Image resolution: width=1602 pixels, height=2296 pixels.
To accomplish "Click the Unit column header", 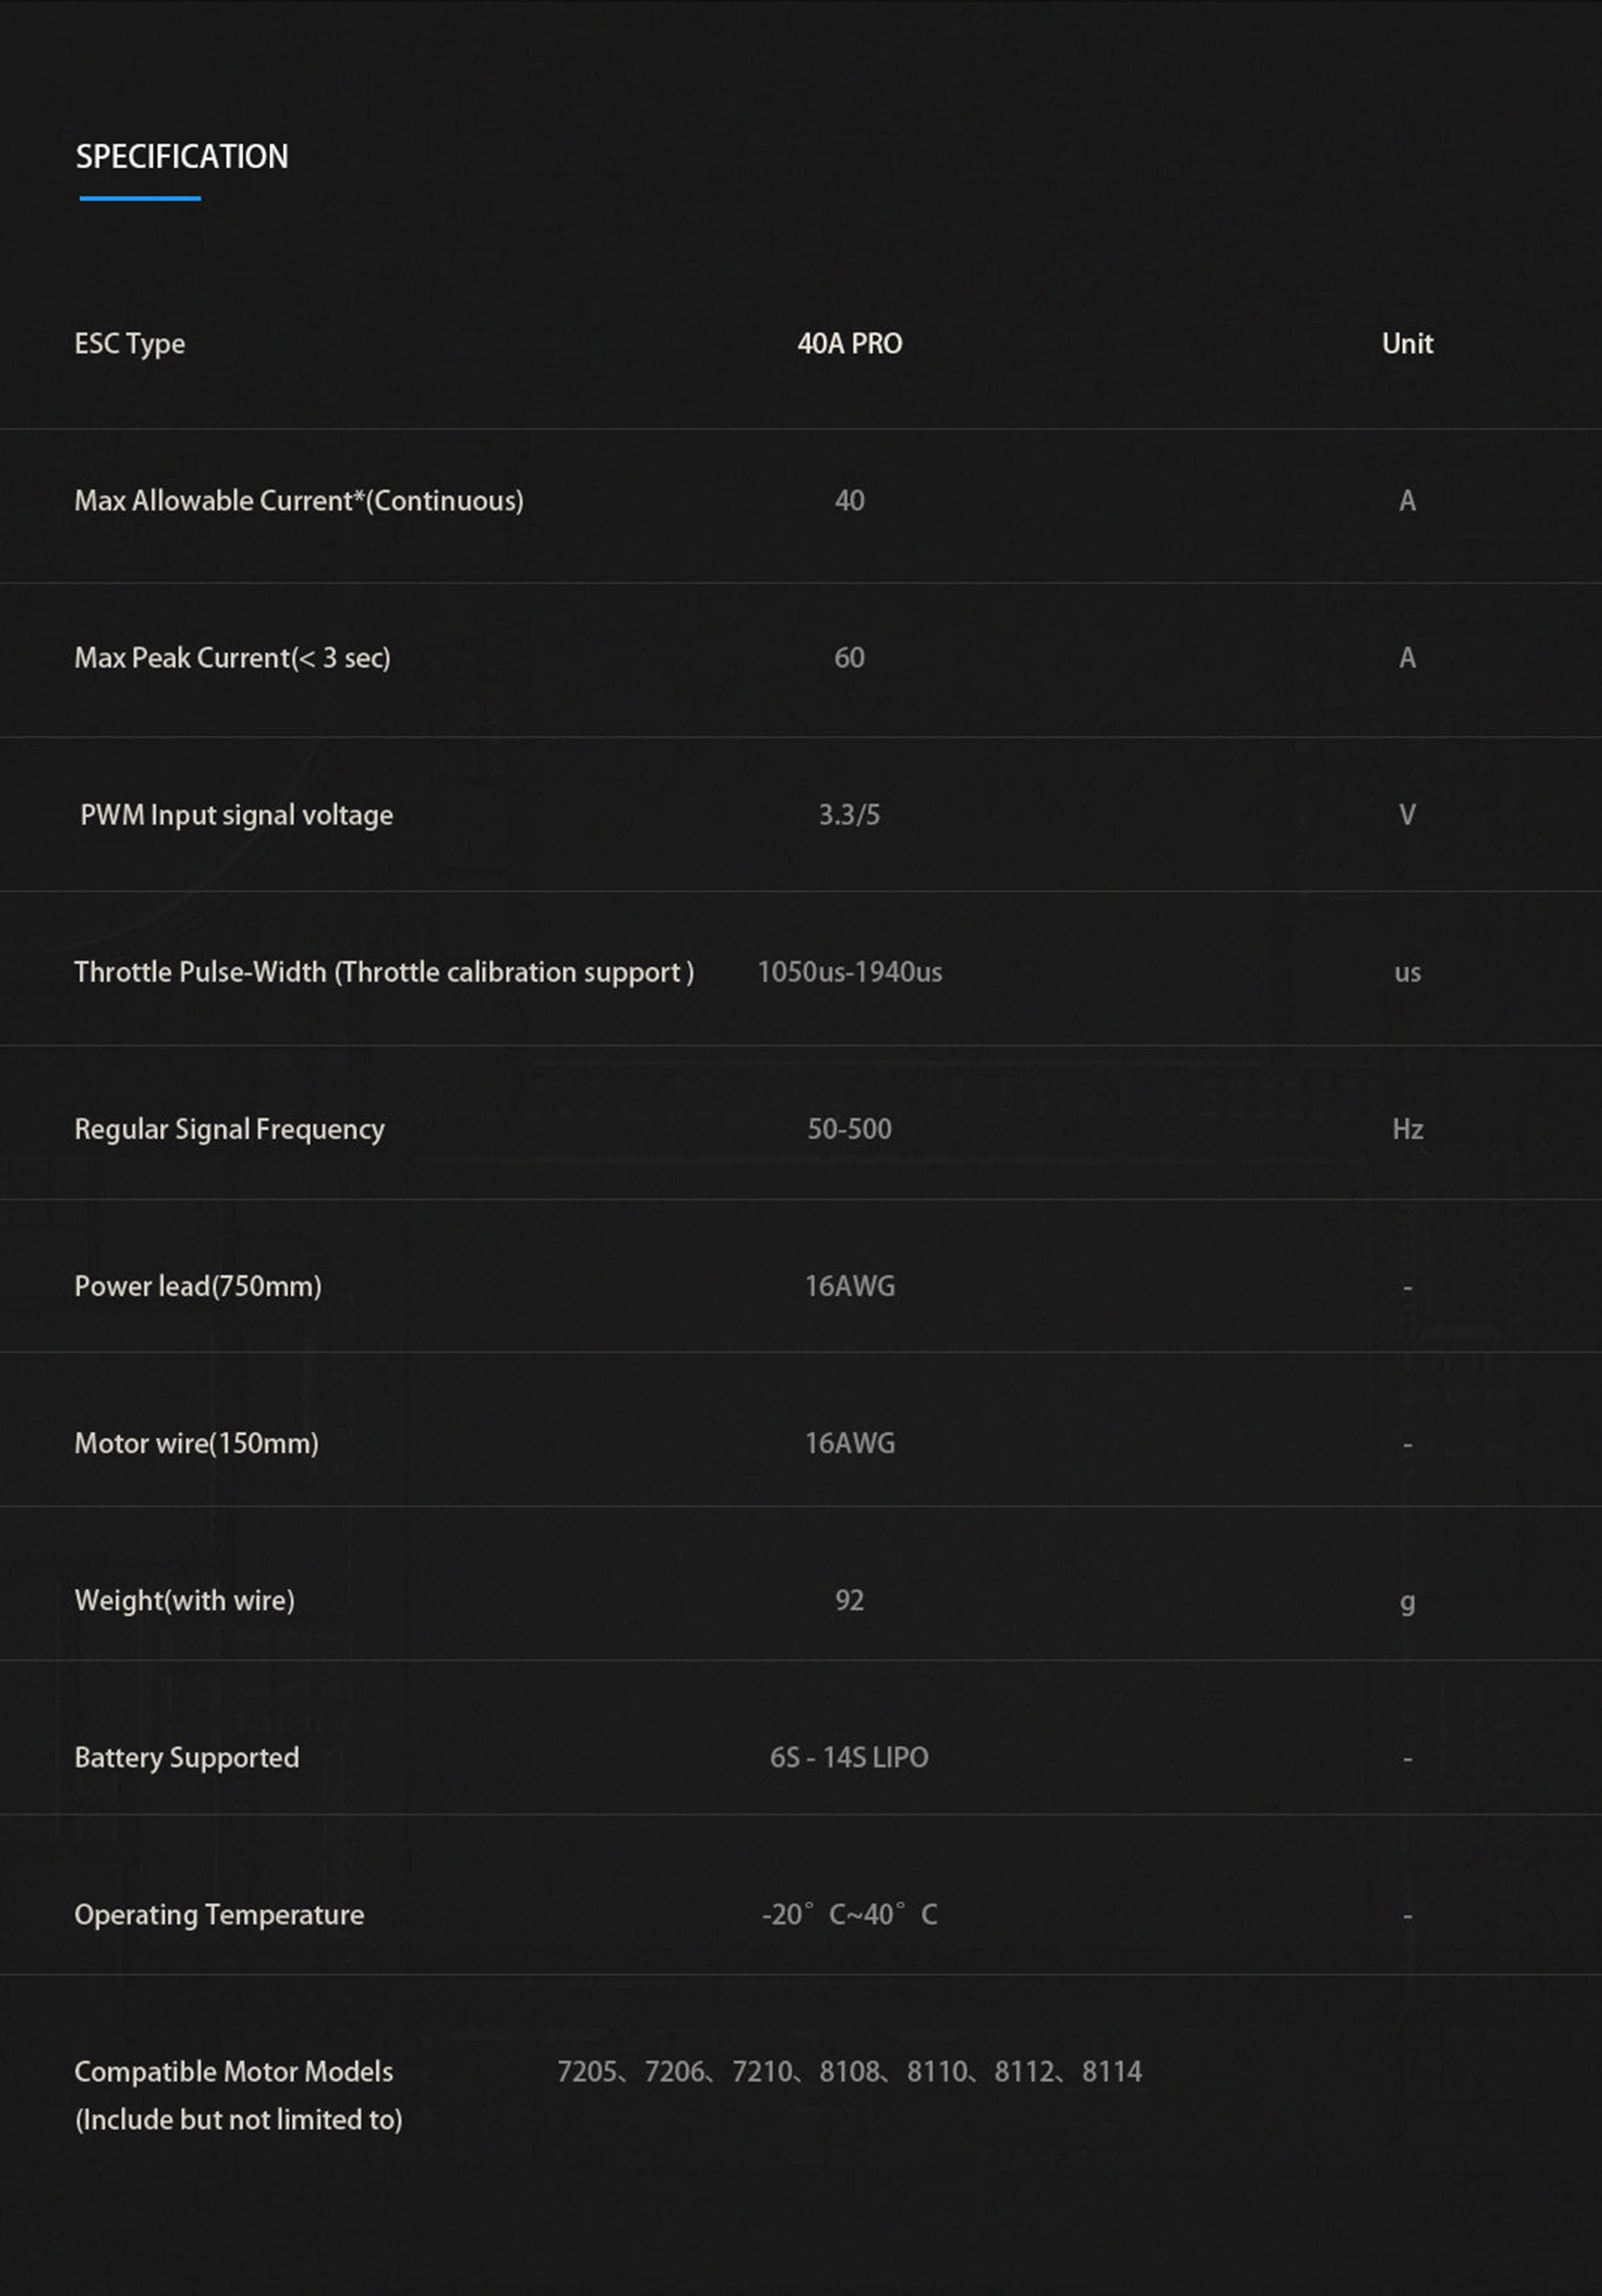I will point(1406,344).
